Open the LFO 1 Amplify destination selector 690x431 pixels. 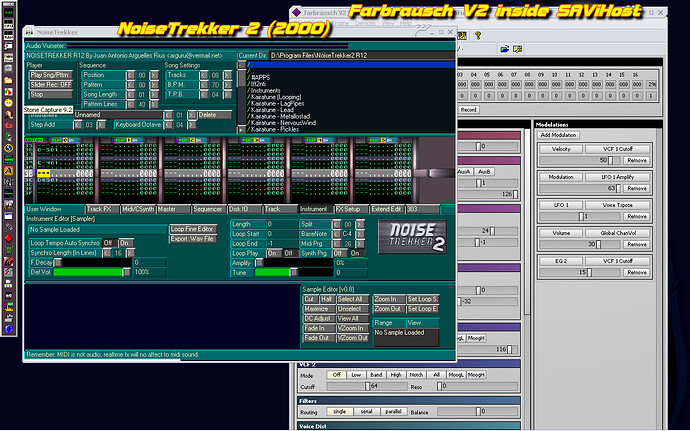[x=617, y=177]
